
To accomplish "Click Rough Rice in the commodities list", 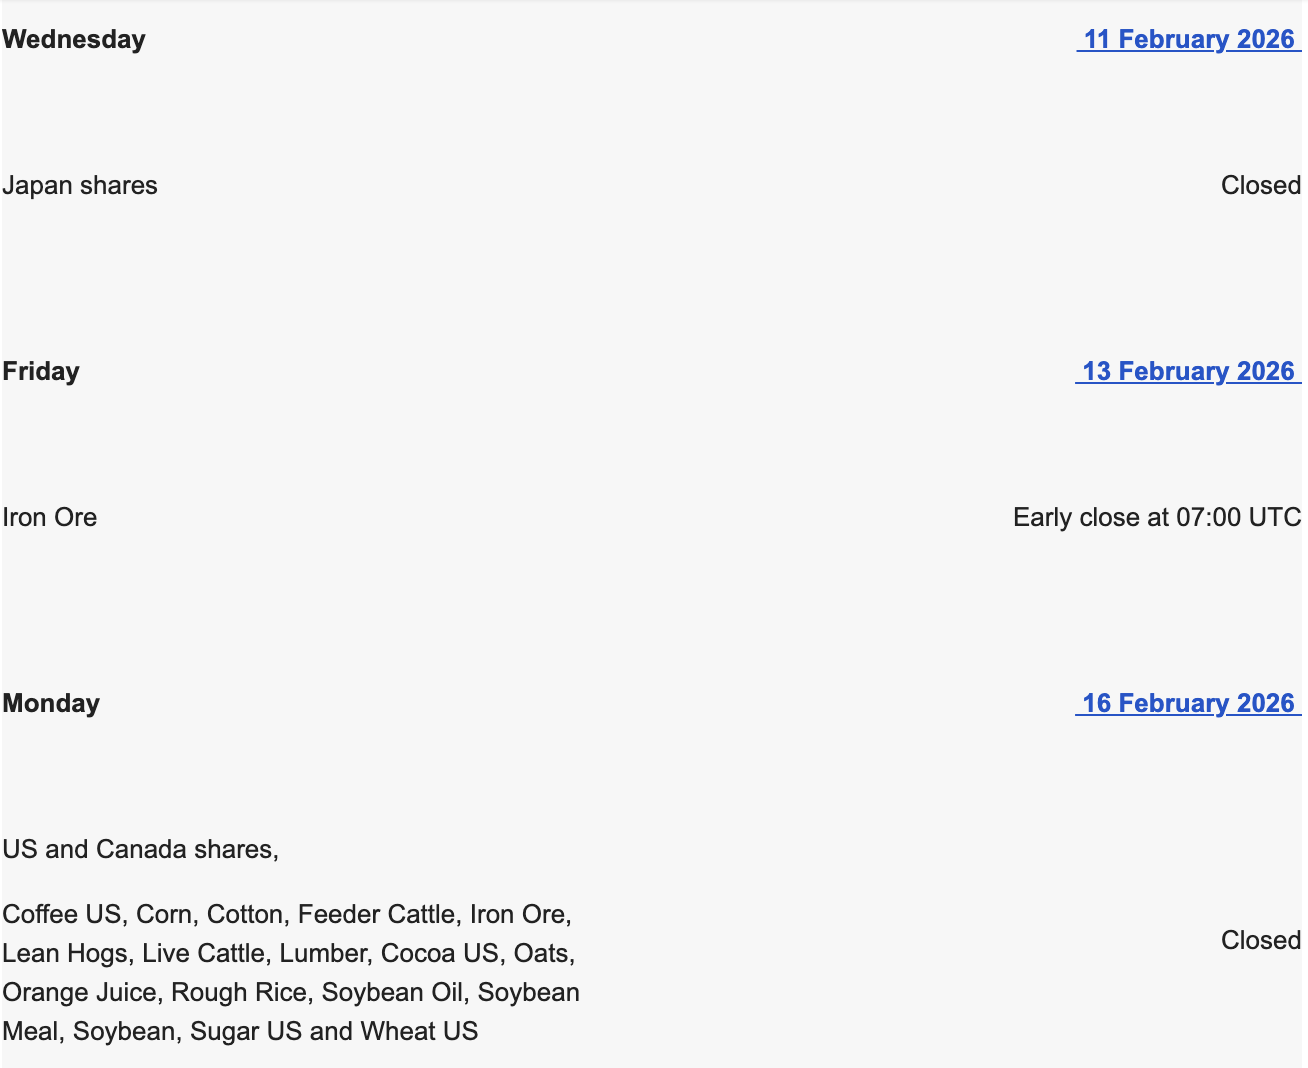I will click(x=239, y=992).
